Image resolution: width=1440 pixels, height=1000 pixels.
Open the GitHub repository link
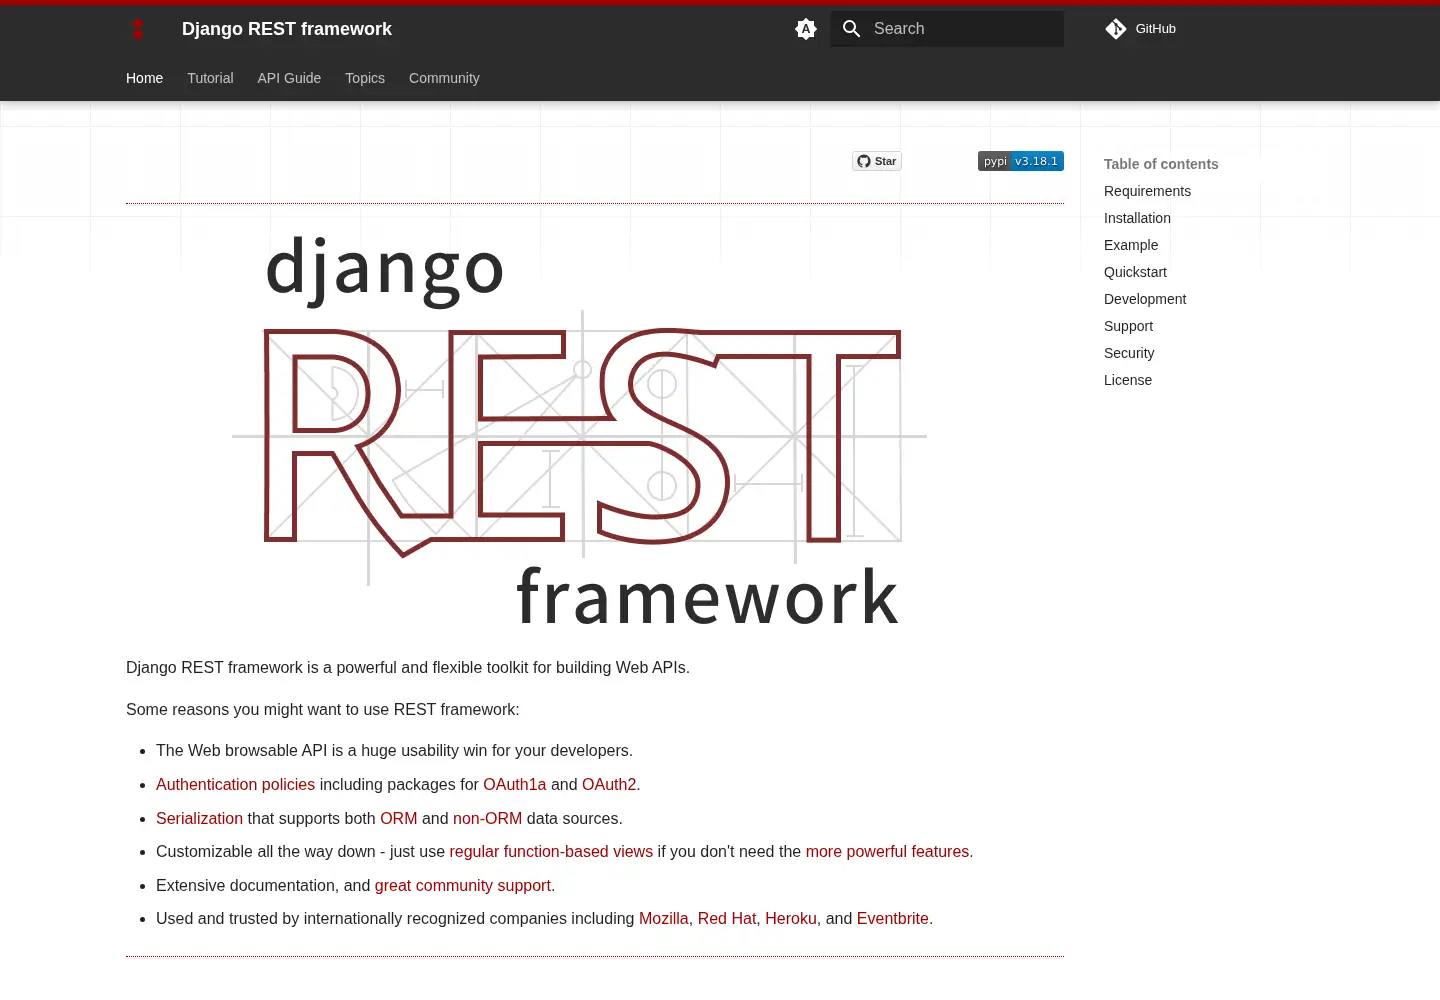(x=1141, y=29)
